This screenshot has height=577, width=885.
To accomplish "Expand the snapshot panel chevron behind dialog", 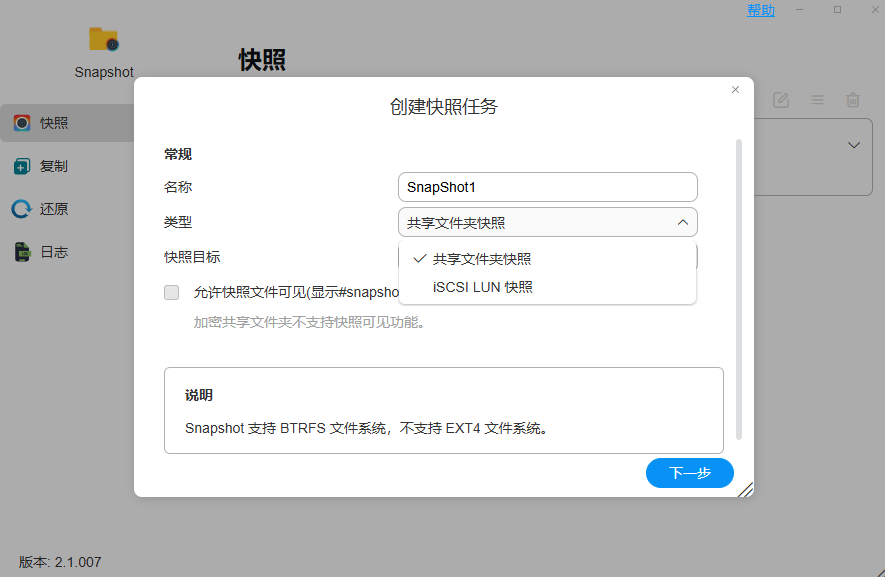I will (854, 145).
